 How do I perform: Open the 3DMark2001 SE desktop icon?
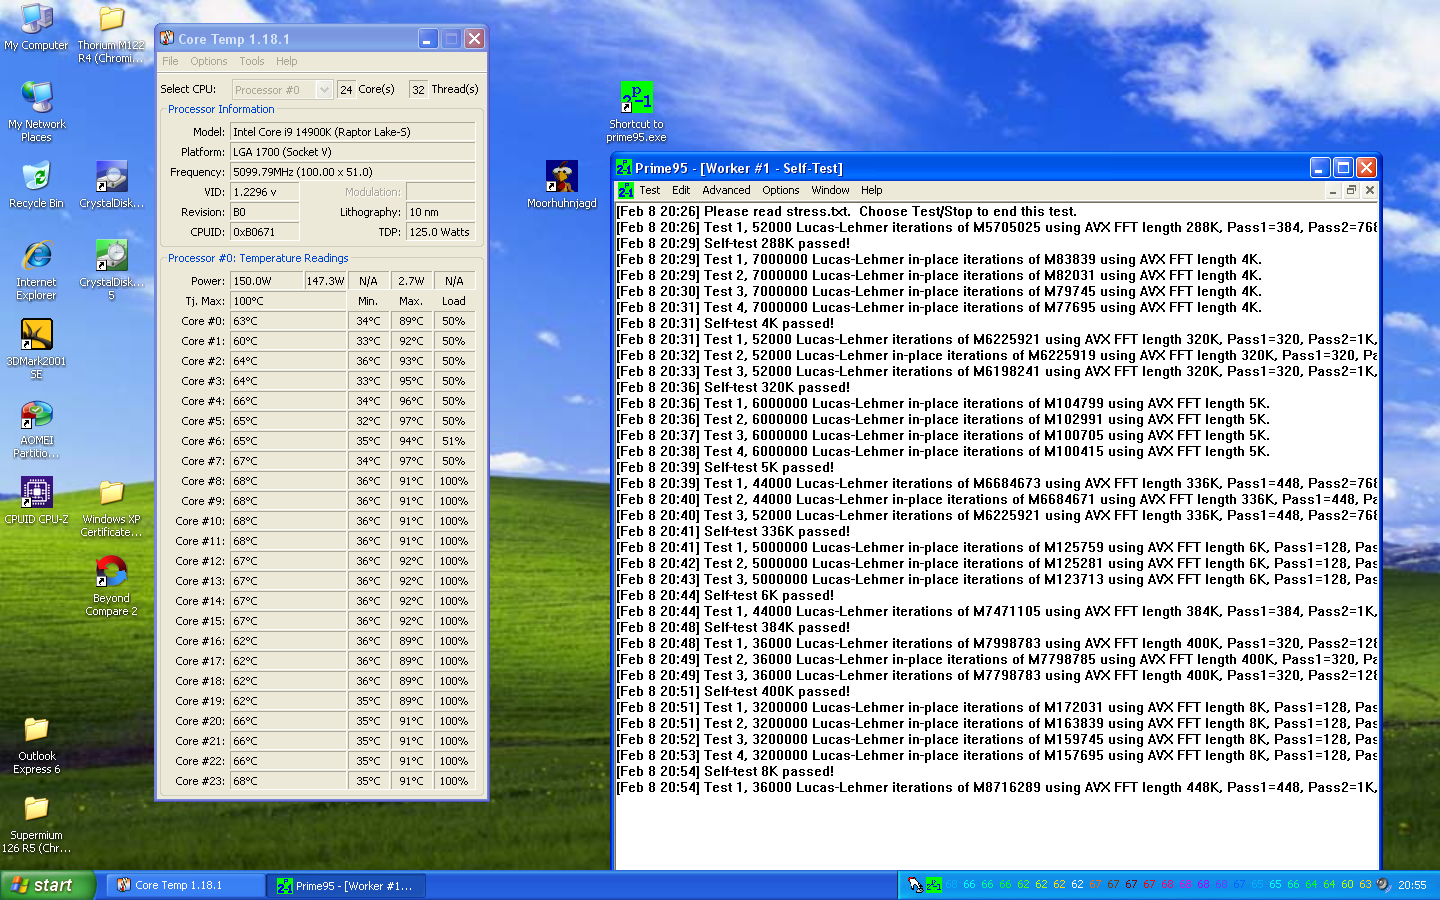coord(37,336)
